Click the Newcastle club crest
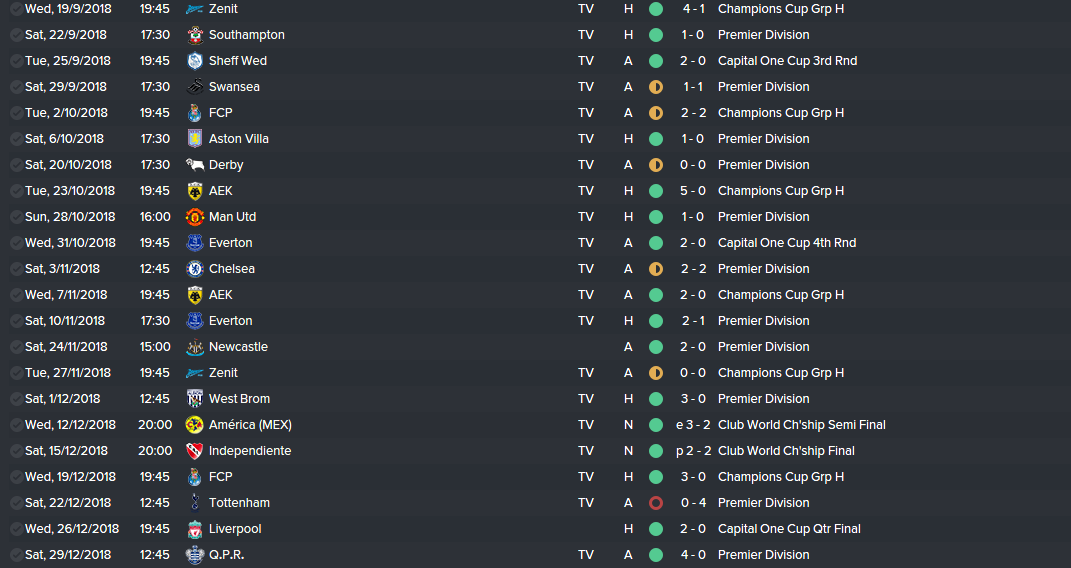1071x568 pixels. (195, 347)
